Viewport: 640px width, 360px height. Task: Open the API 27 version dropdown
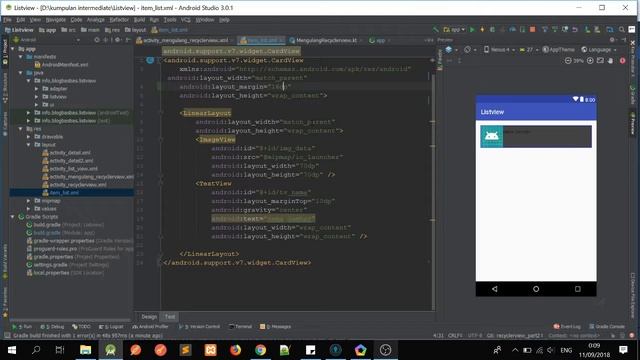(529, 49)
